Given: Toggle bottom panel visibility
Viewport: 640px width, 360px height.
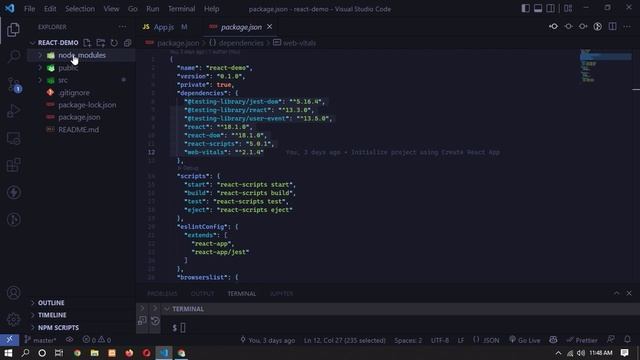Looking at the screenshot, I should (x=538, y=8).
